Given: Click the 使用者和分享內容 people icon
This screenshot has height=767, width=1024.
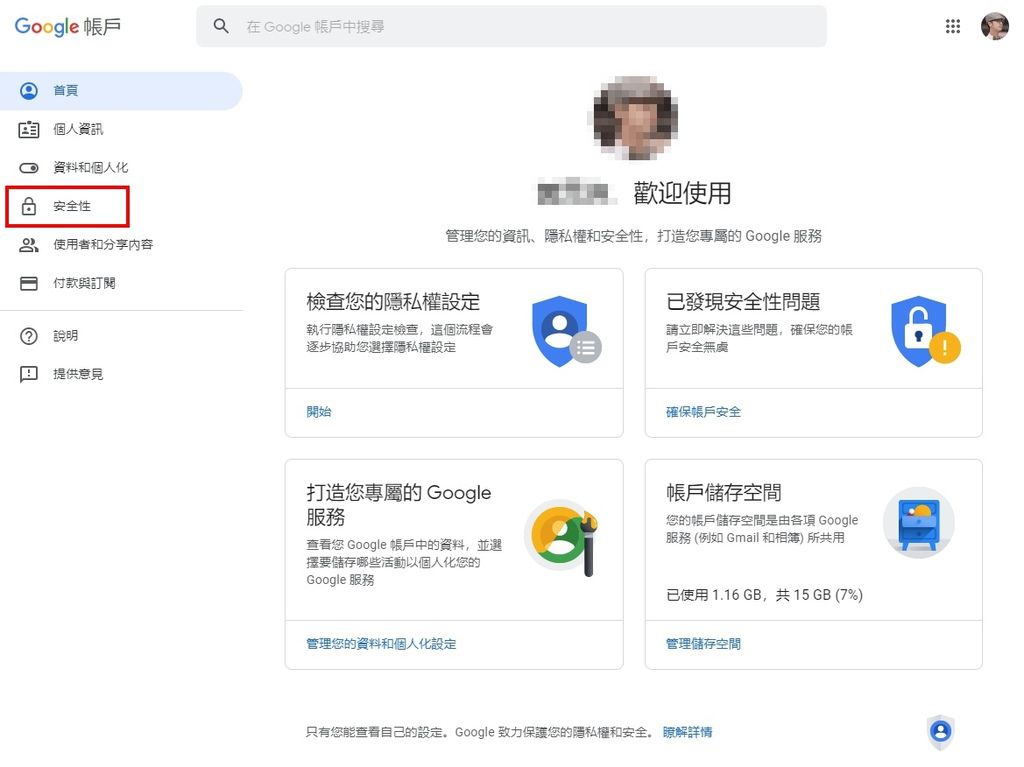Looking at the screenshot, I should tap(29, 245).
